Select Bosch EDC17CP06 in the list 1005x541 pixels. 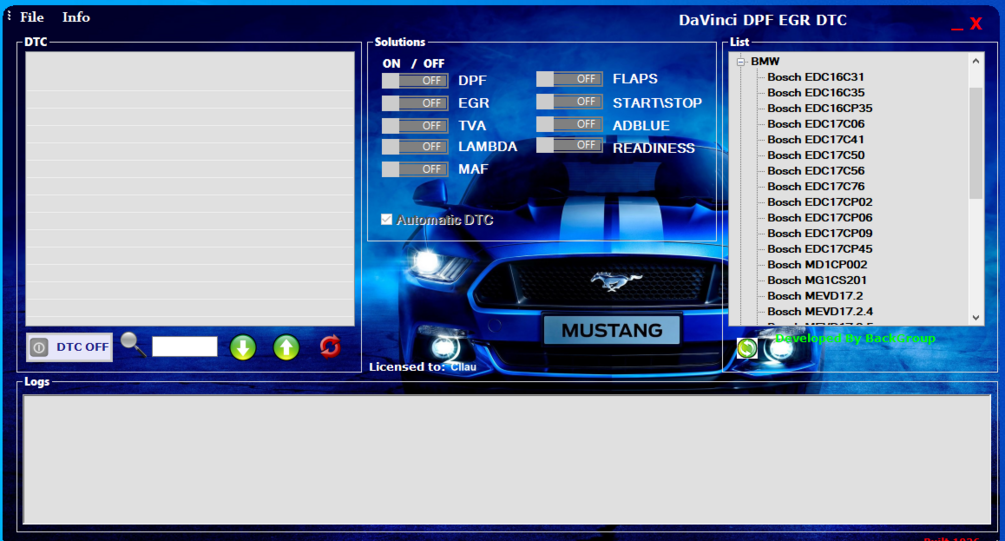coord(819,217)
